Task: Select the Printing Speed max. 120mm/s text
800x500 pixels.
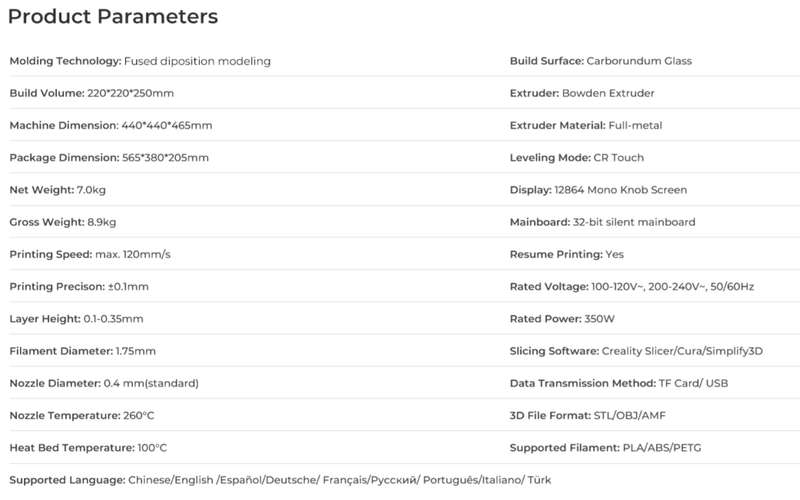Action: [x=90, y=254]
